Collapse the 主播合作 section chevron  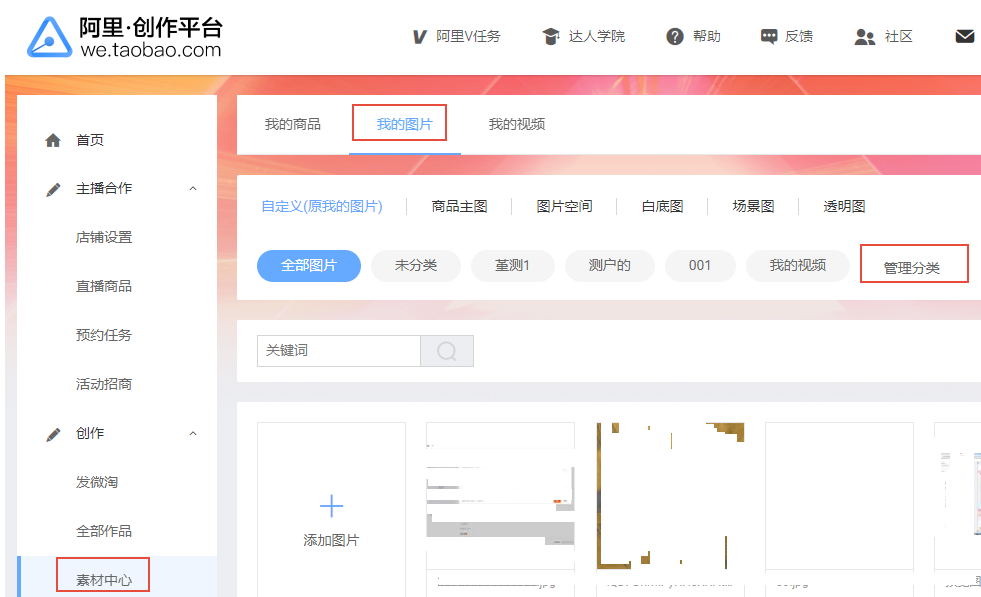pyautogui.click(x=193, y=188)
